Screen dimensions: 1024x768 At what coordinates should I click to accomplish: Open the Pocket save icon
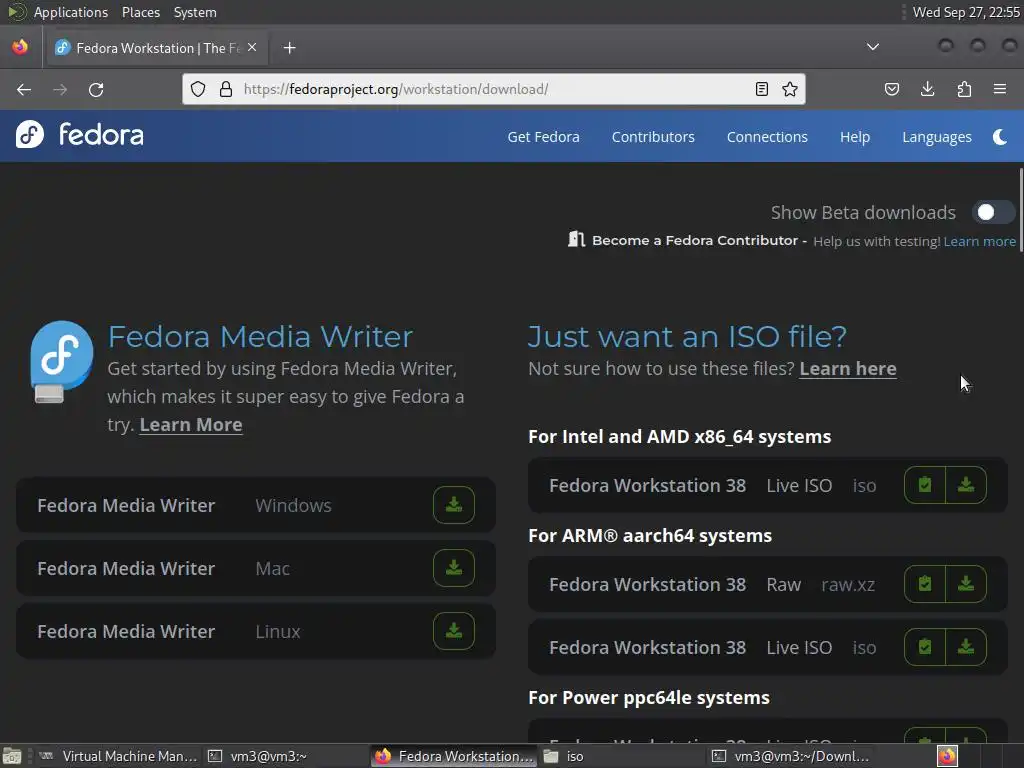891,89
